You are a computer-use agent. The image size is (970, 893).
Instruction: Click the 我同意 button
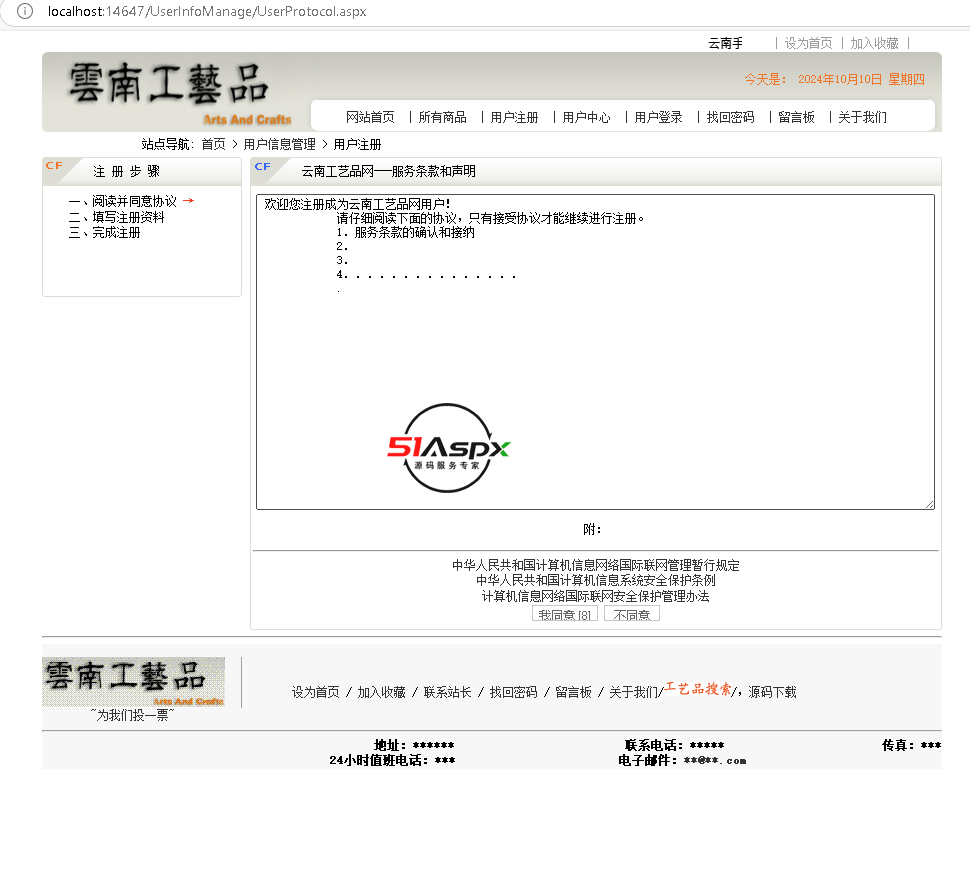pos(564,614)
